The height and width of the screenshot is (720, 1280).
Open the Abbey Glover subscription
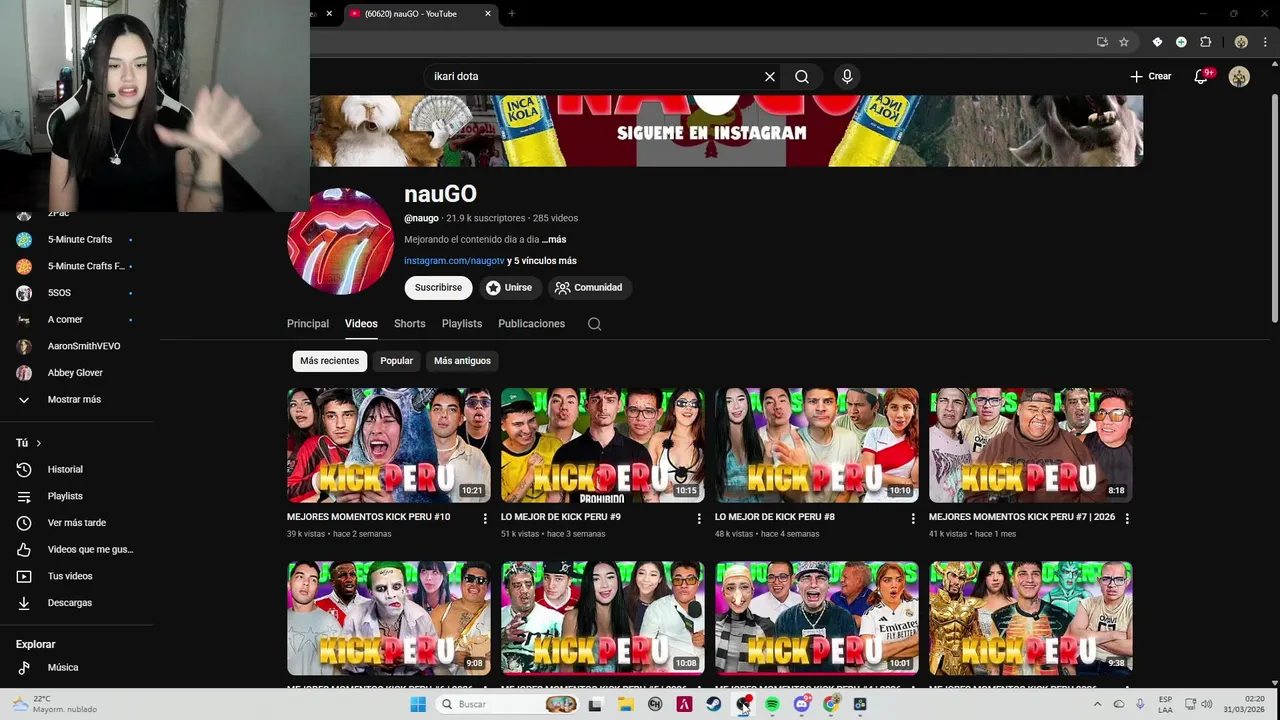(x=76, y=373)
